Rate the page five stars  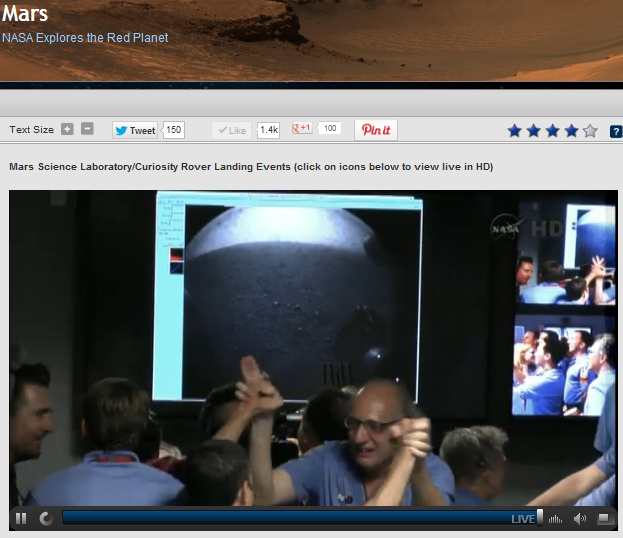(x=590, y=131)
